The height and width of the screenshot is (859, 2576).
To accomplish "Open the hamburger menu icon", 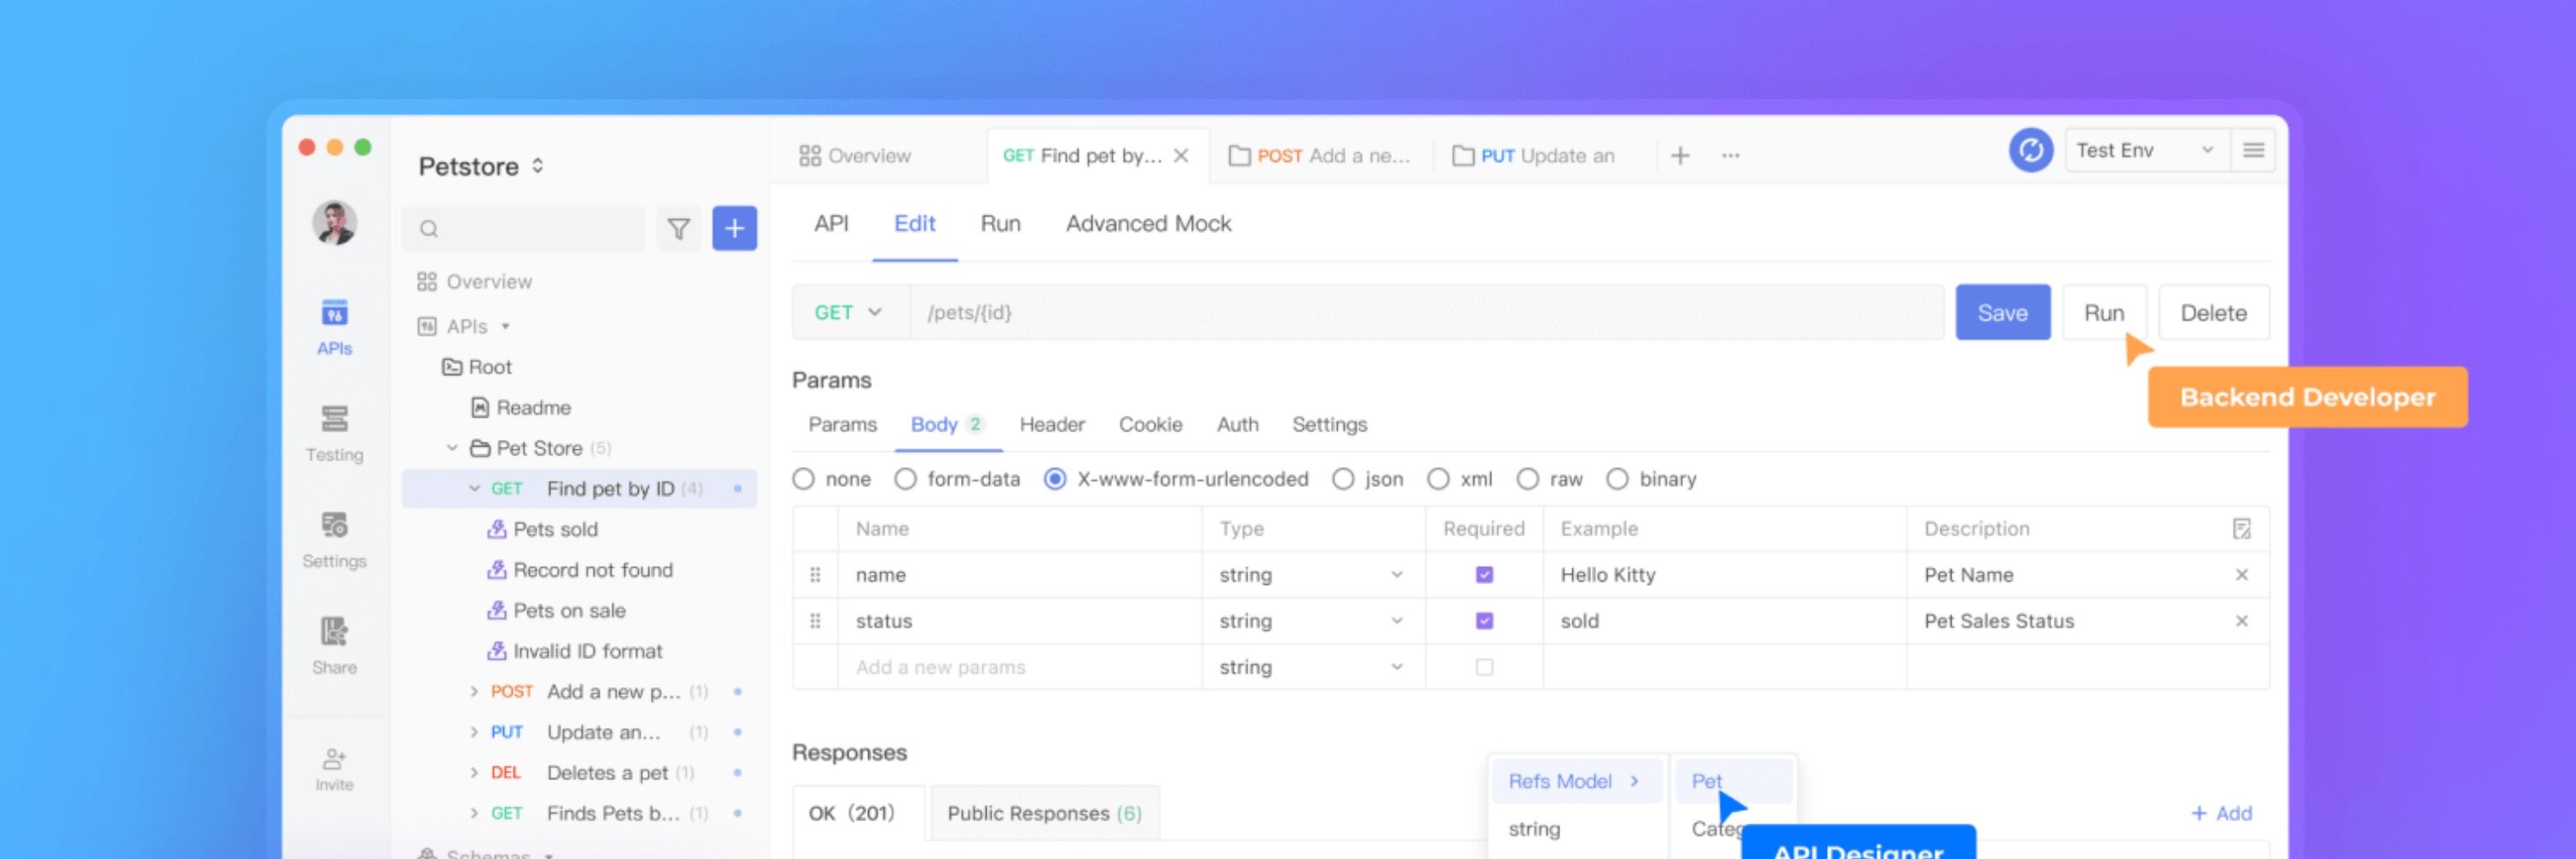I will pos(2253,151).
